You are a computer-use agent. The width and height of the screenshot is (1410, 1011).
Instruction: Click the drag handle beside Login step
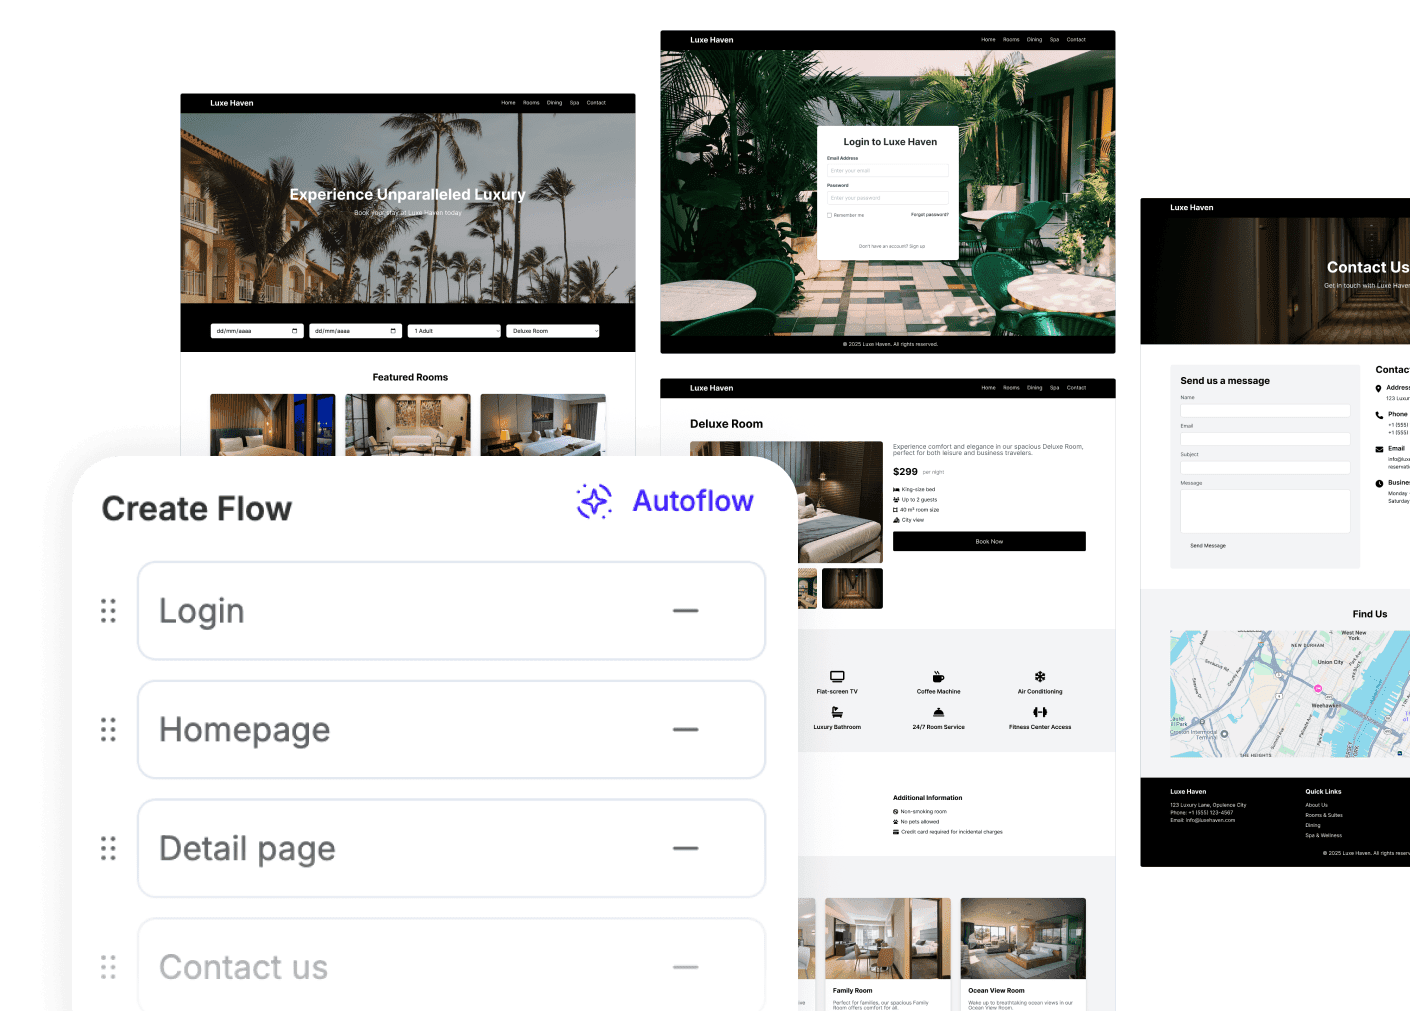pos(108,610)
